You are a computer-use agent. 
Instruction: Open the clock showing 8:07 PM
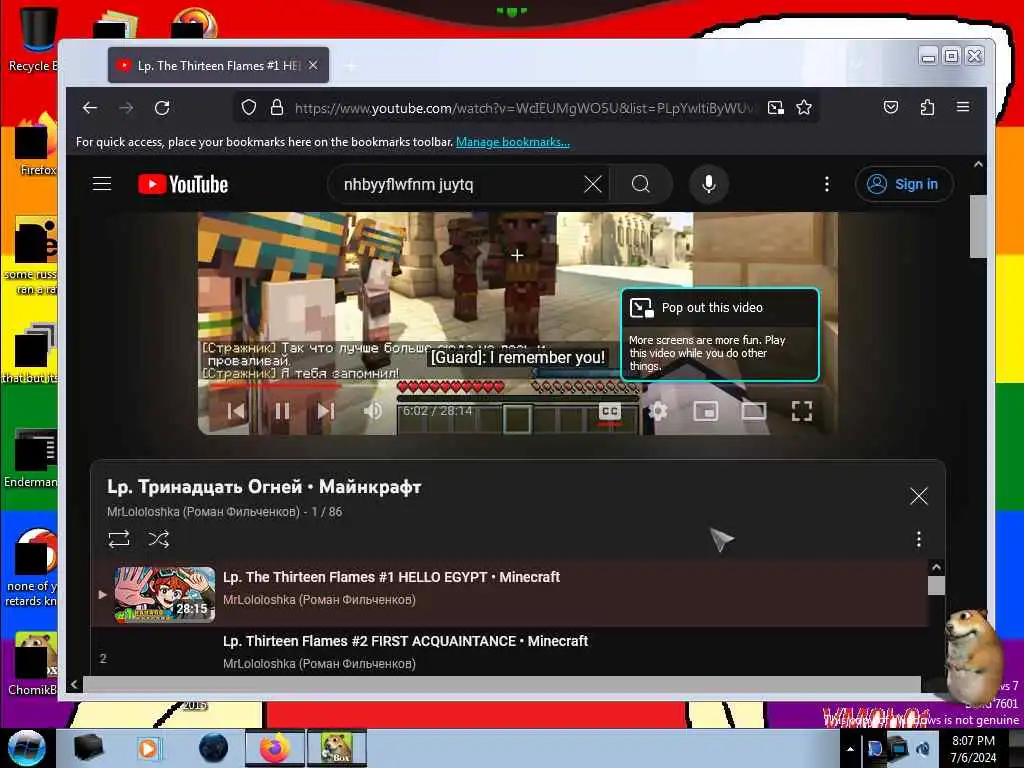[x=973, y=749]
